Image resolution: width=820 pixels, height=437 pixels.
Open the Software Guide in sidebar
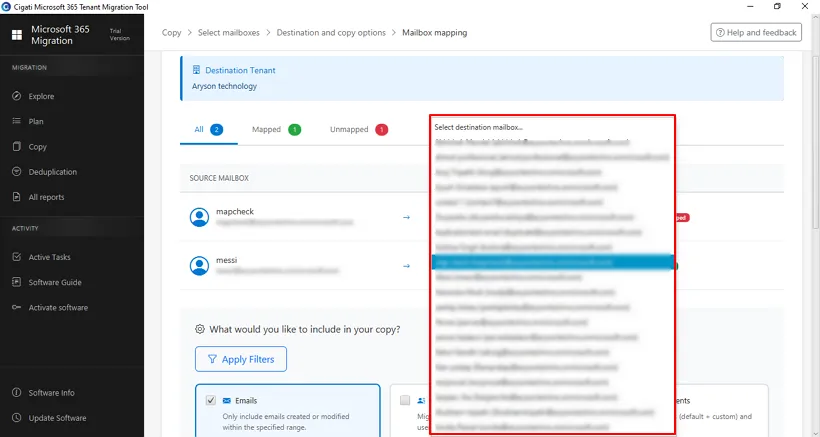(55, 282)
